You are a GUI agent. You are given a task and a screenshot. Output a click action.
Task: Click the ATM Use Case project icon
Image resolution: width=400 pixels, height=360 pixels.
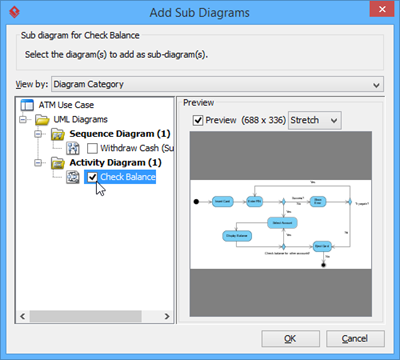tap(27, 105)
